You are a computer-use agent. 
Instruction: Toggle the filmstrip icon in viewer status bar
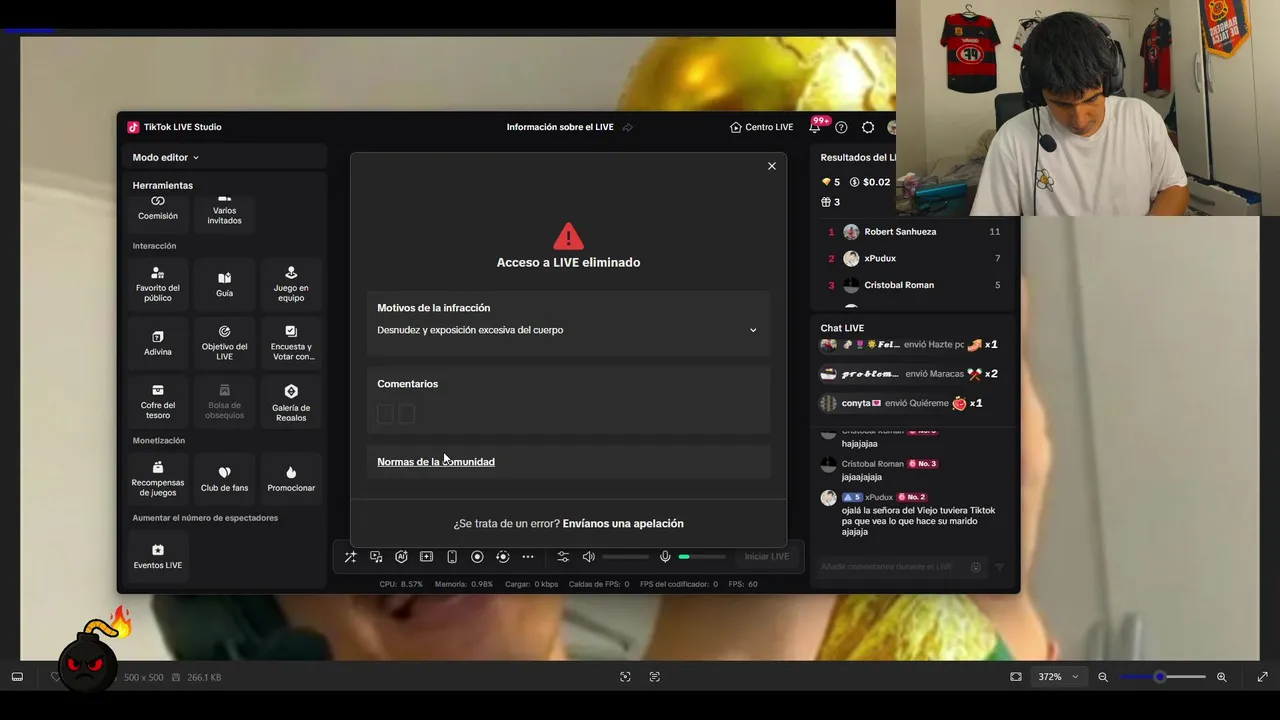coord(17,677)
